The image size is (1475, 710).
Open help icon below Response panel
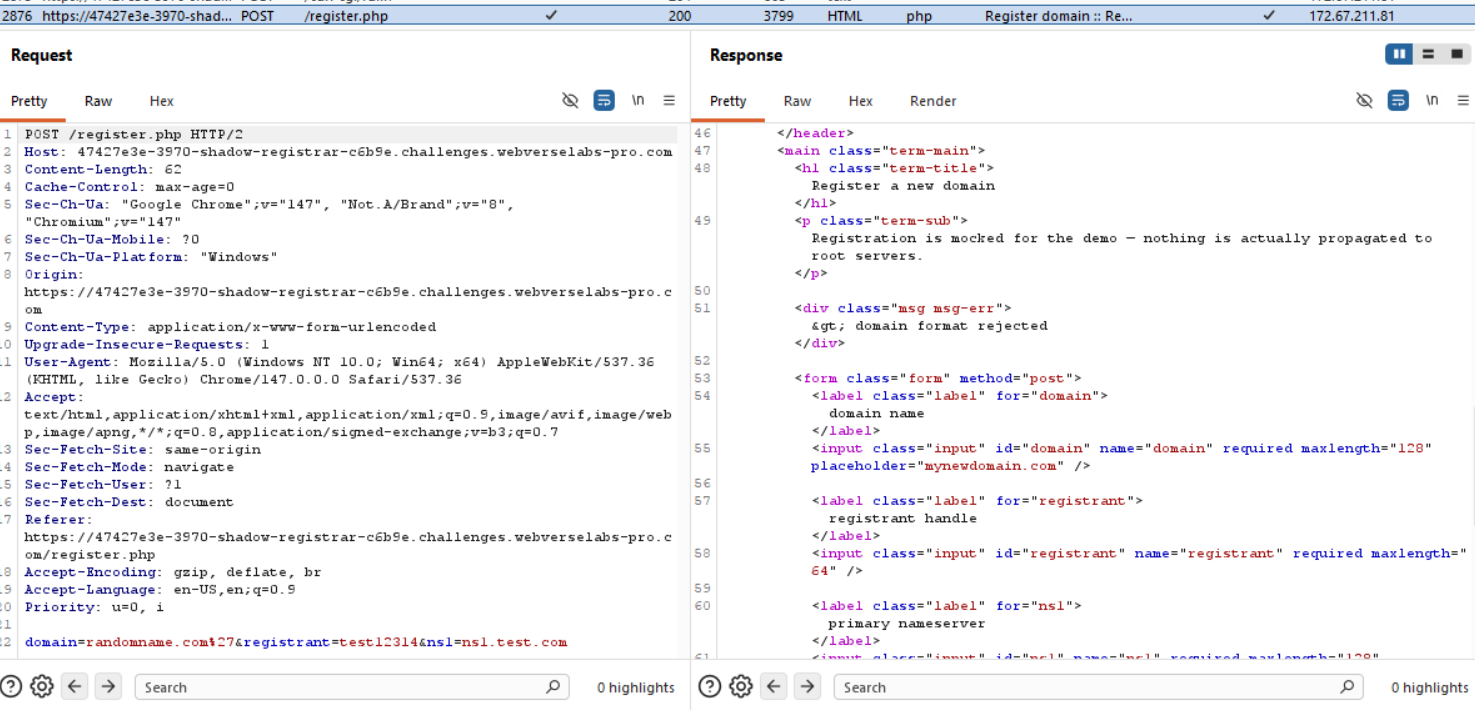(709, 686)
